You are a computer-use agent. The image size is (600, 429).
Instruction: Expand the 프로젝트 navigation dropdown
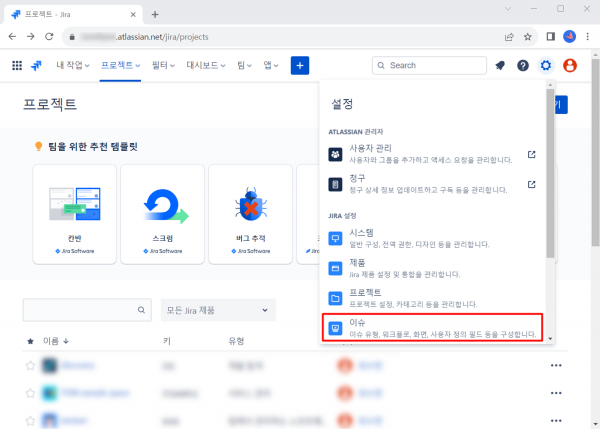click(123, 65)
